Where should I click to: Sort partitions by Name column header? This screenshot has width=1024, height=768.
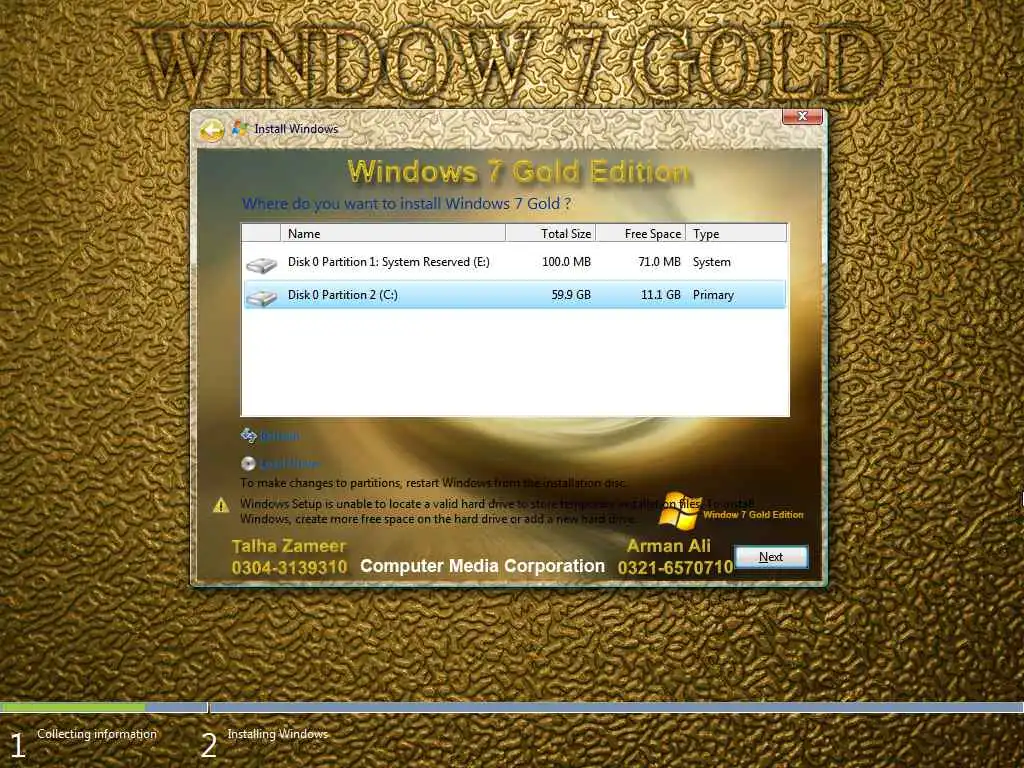[392, 233]
